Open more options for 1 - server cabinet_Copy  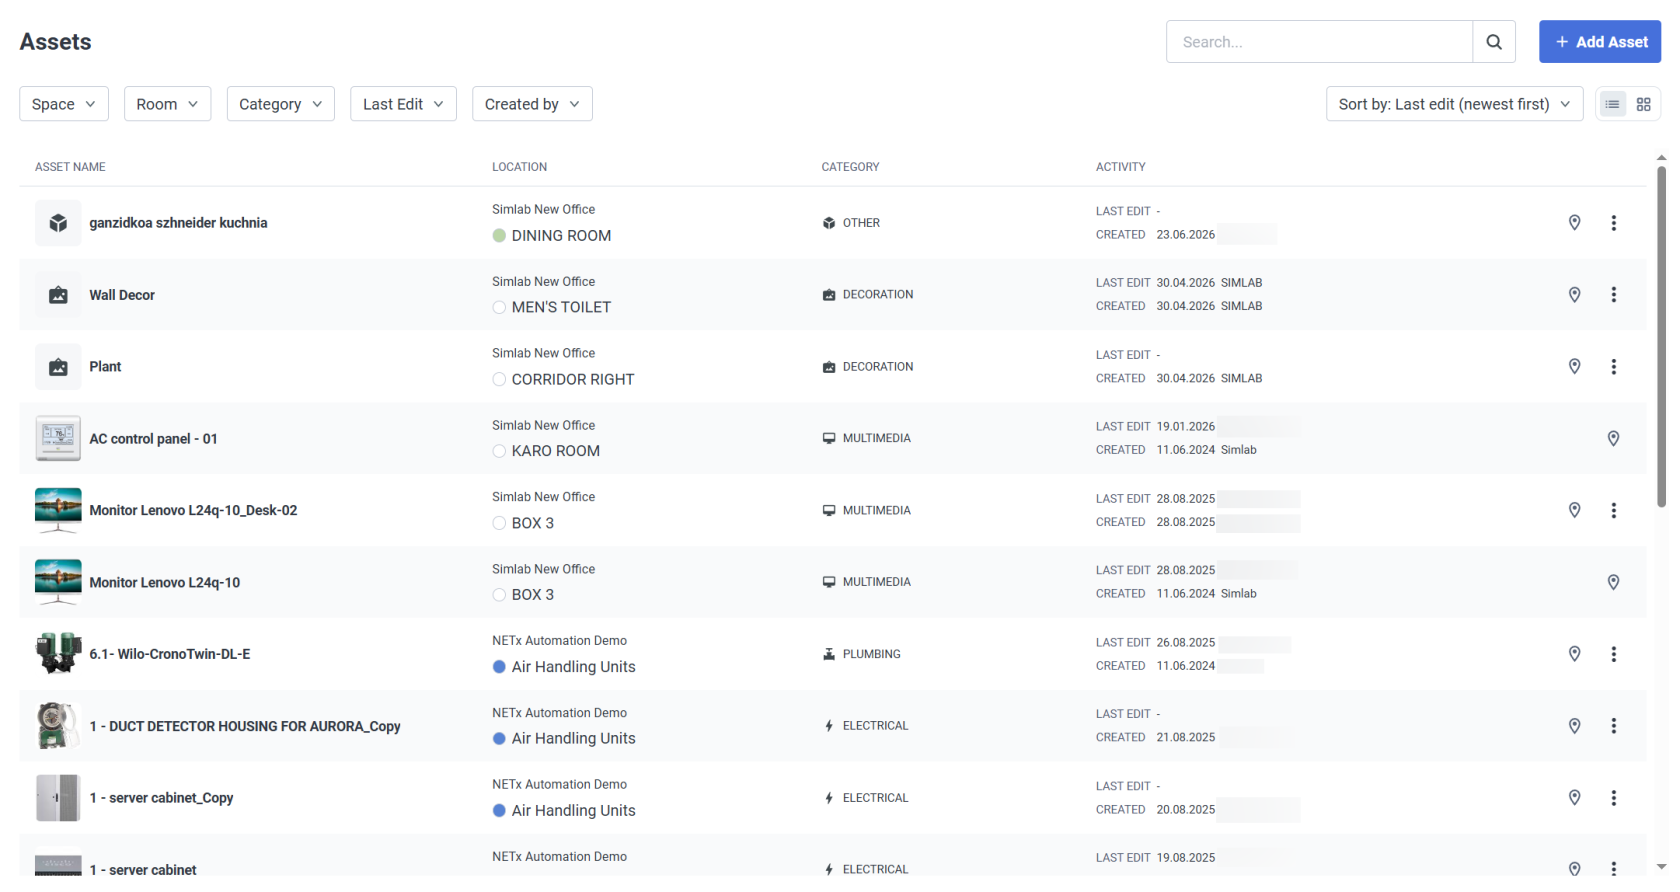tap(1613, 798)
